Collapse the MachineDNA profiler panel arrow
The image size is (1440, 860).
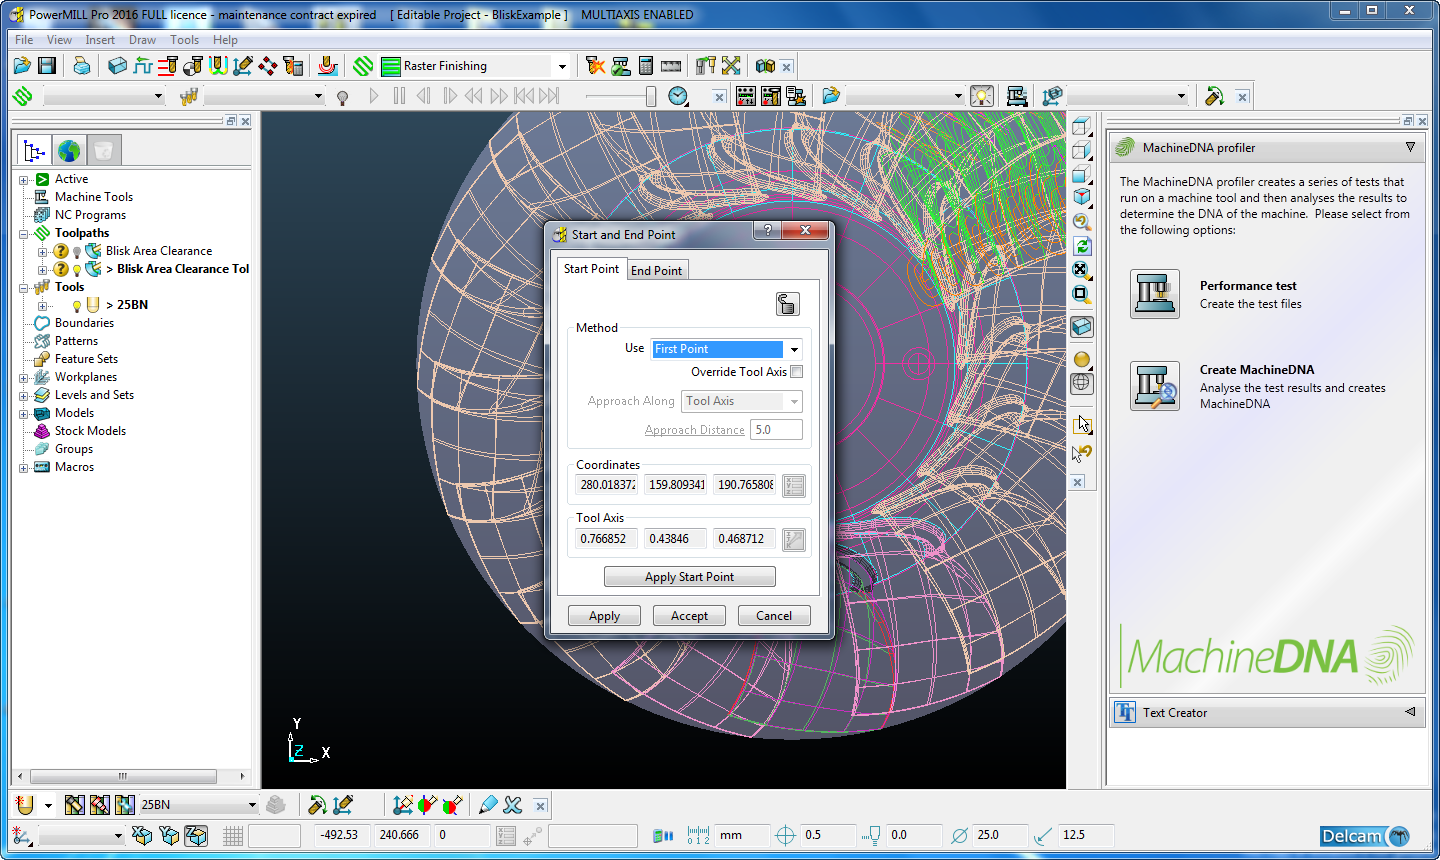coord(1410,147)
